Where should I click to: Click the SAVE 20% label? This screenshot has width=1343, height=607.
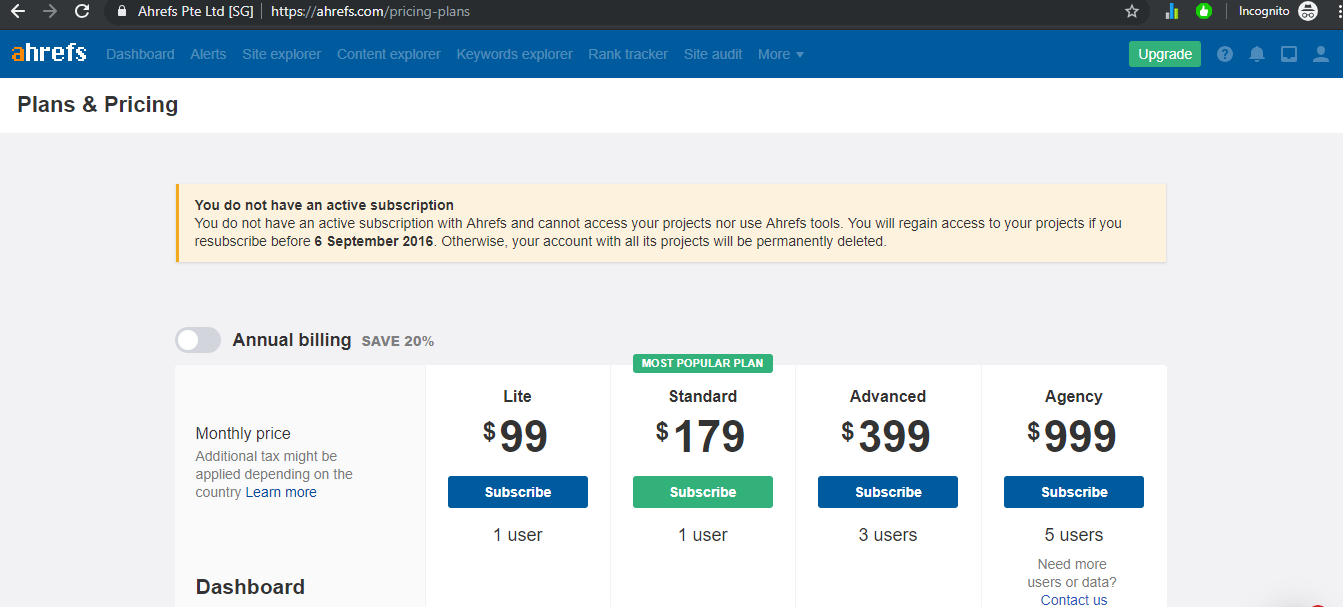(398, 341)
